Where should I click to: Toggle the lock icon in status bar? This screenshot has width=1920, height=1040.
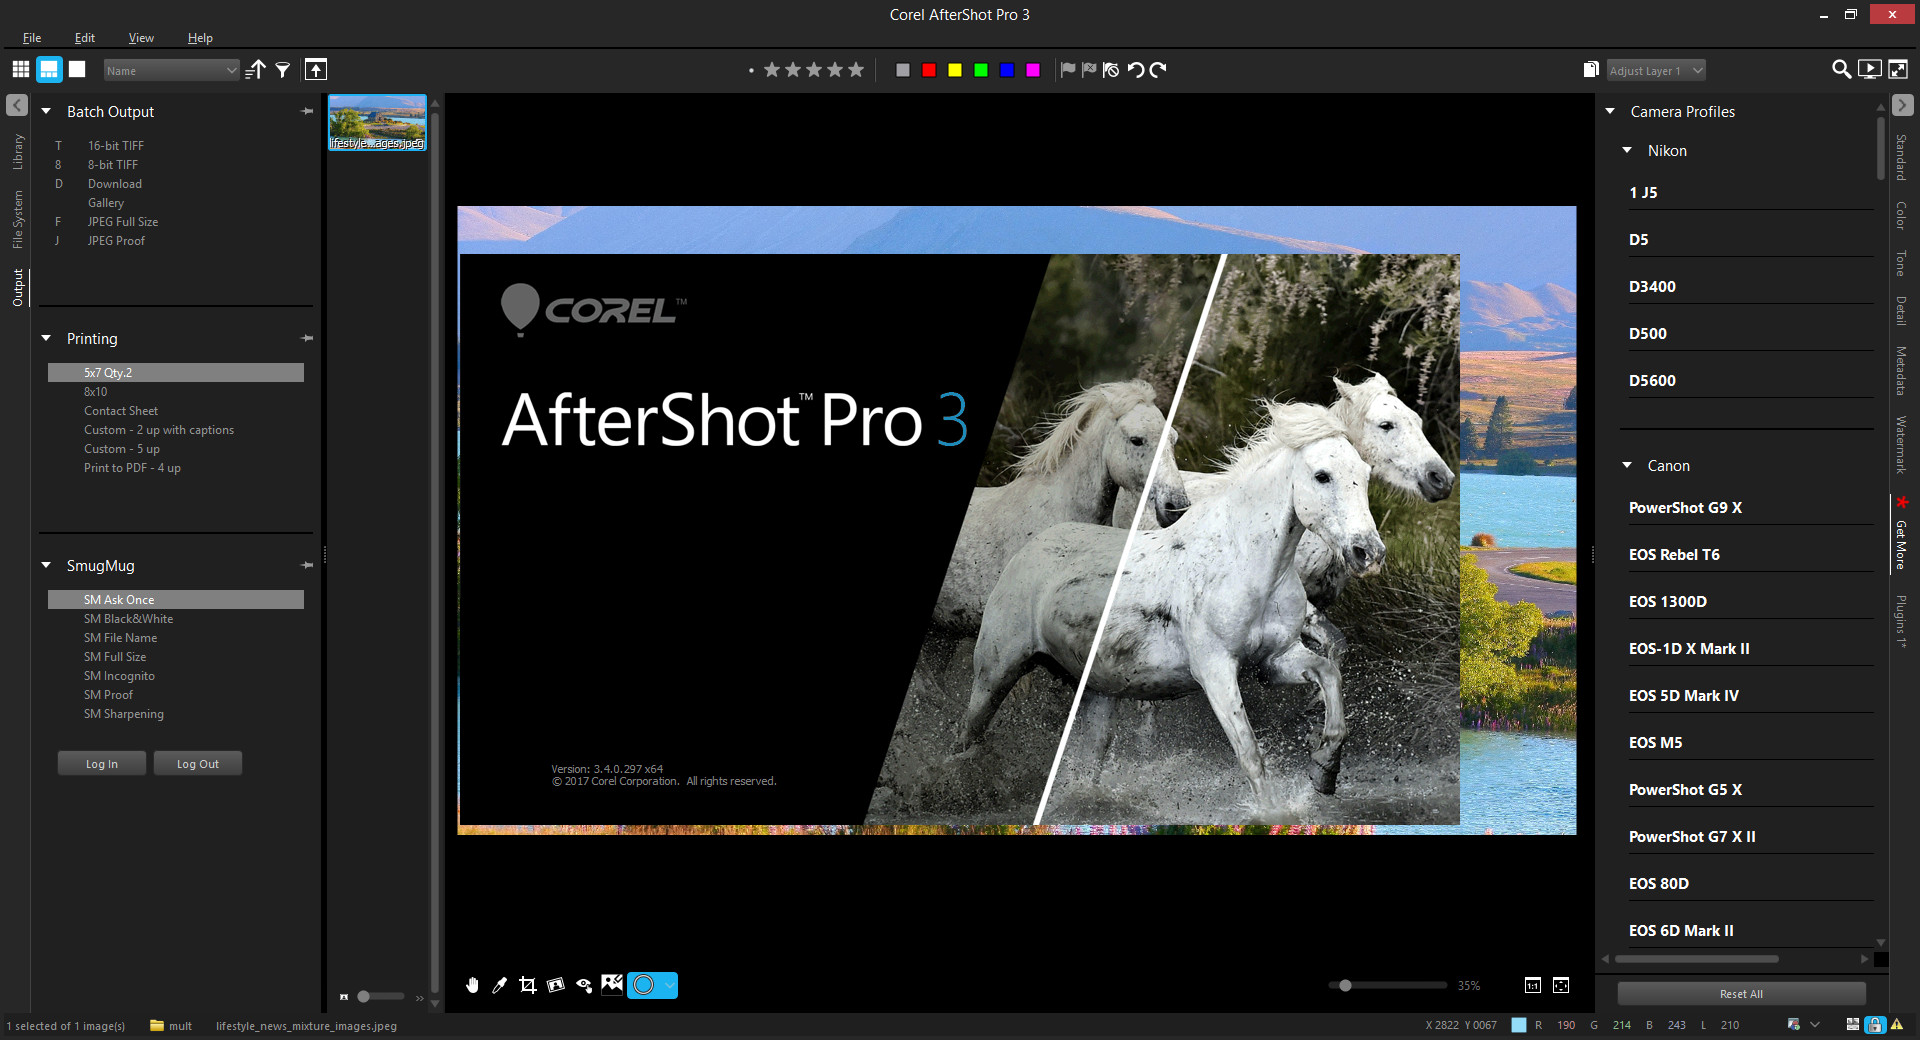1876,1025
